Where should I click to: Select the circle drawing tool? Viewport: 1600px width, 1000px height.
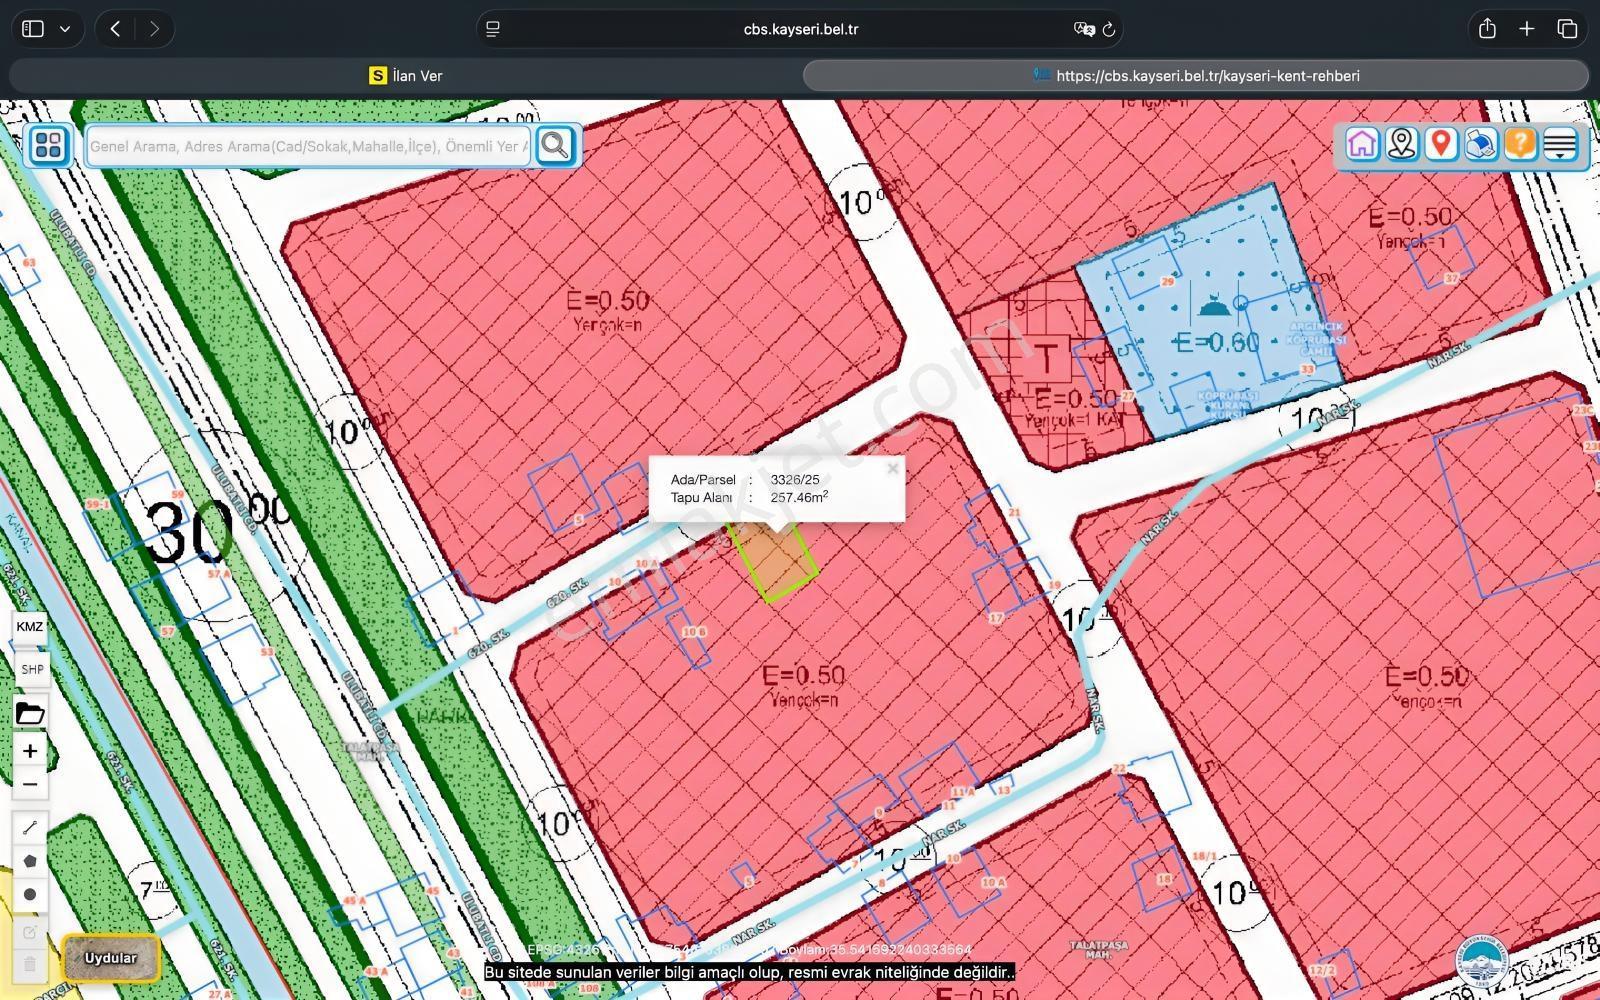click(x=30, y=895)
